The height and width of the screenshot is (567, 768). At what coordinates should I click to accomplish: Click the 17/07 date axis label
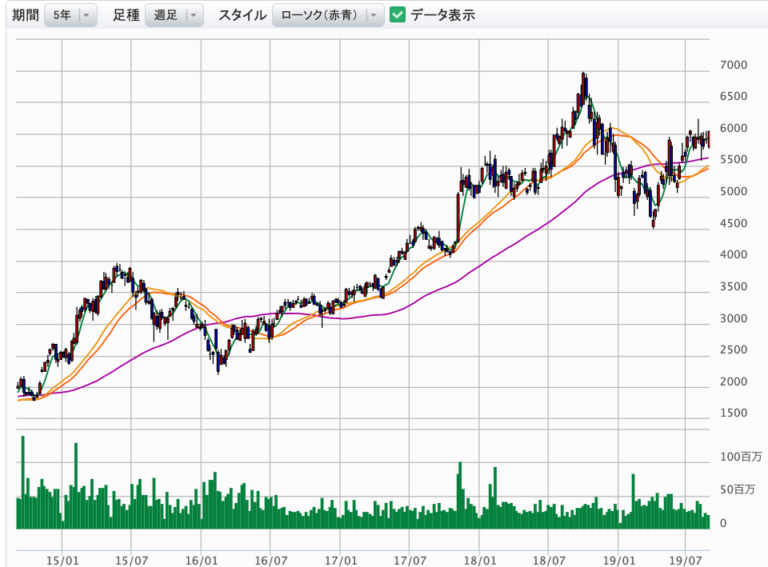point(409,560)
